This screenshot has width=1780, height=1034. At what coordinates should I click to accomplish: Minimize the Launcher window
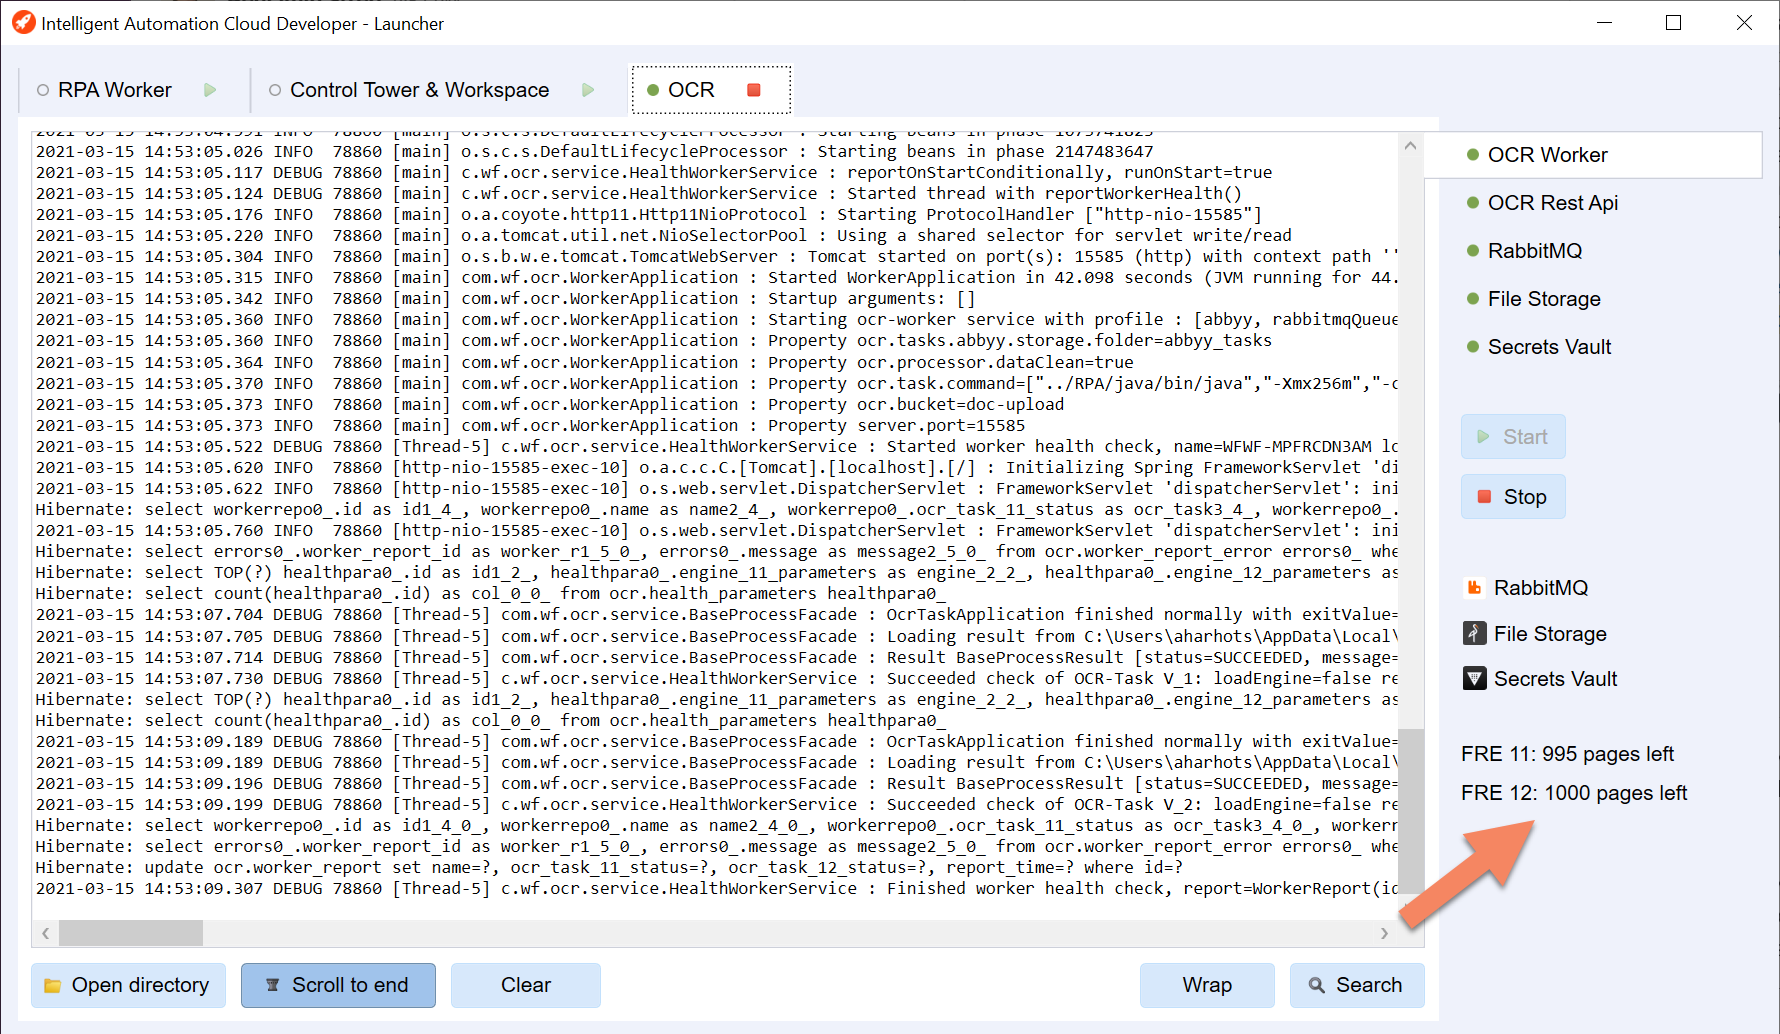1605,22
